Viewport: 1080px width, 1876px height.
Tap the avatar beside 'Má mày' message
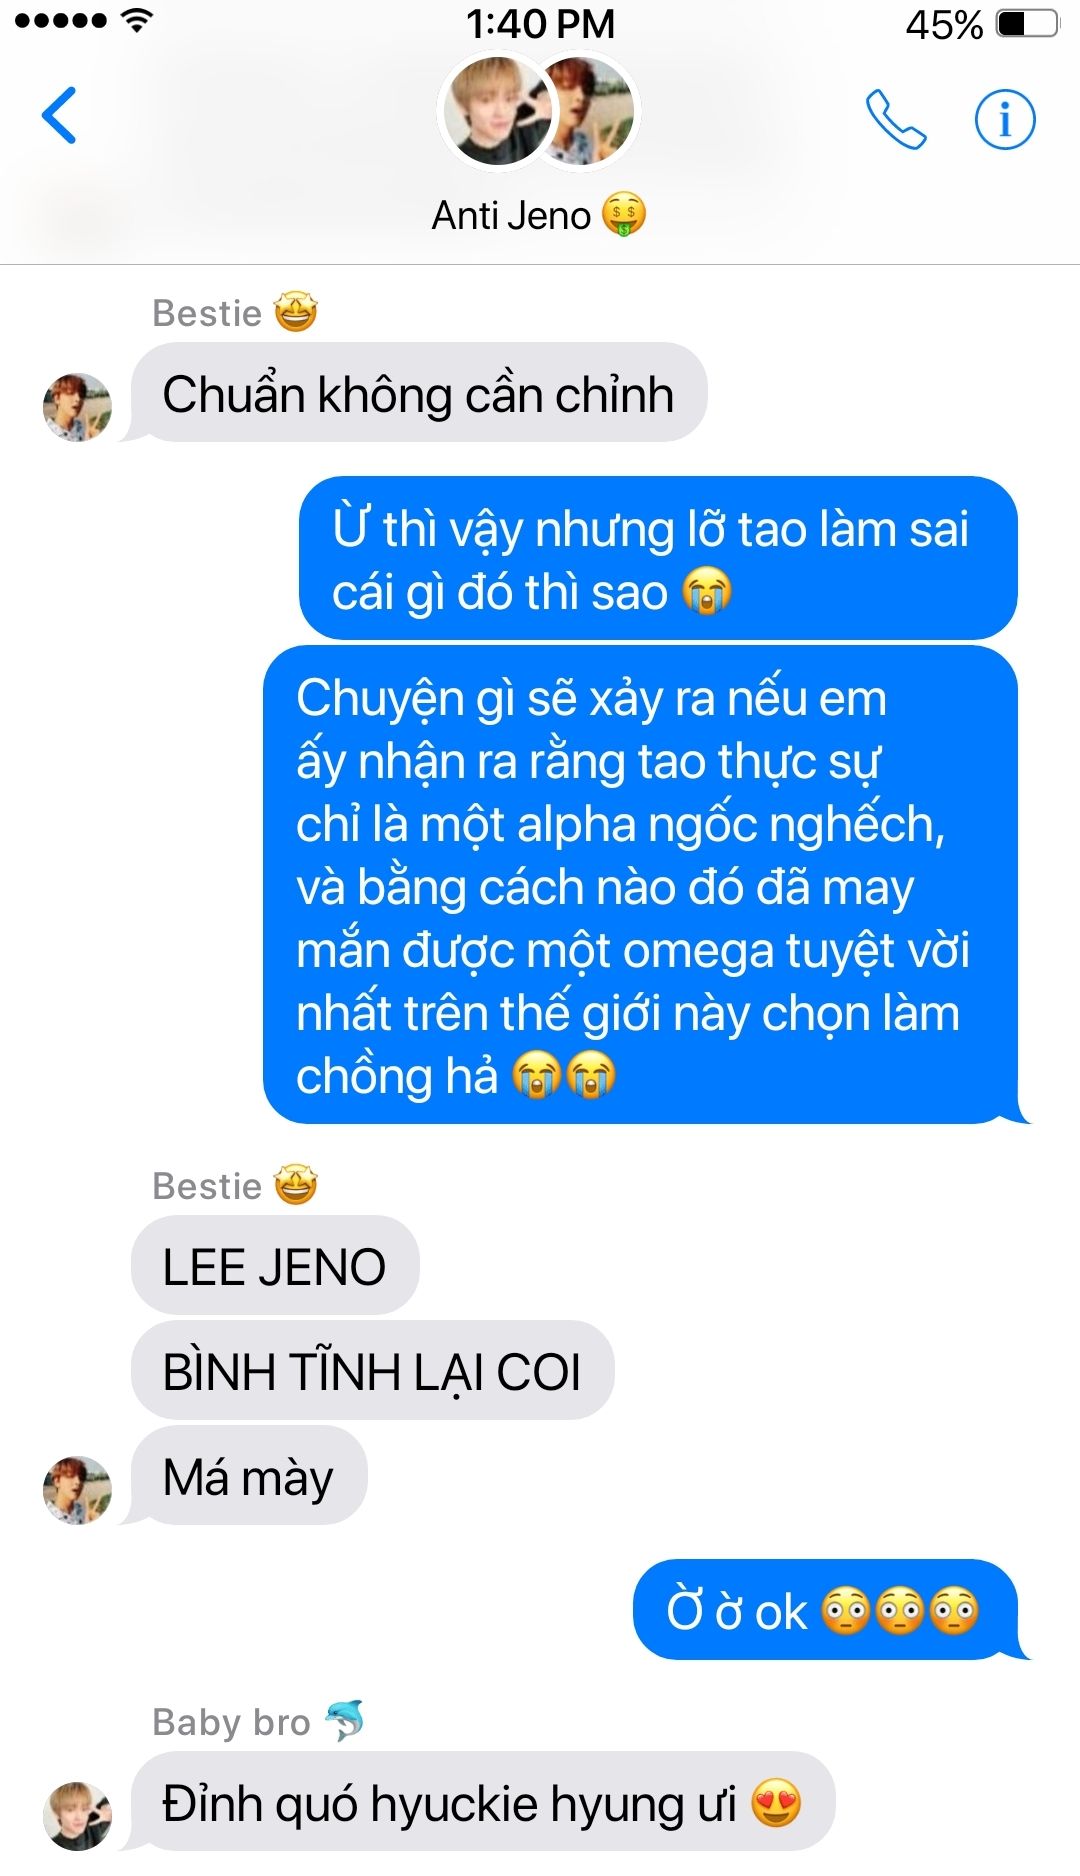pos(77,1489)
